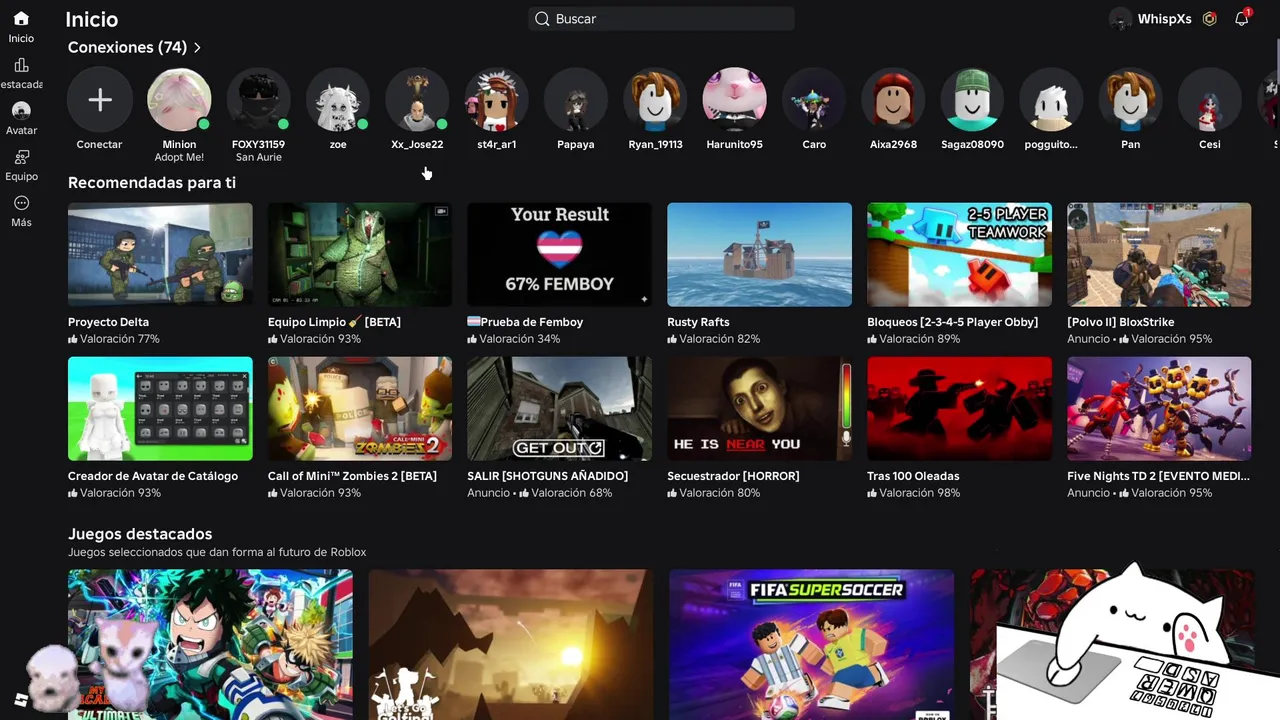The image size is (1280, 720).
Task: Open the My Hero Academia featured game
Action: coord(210,645)
